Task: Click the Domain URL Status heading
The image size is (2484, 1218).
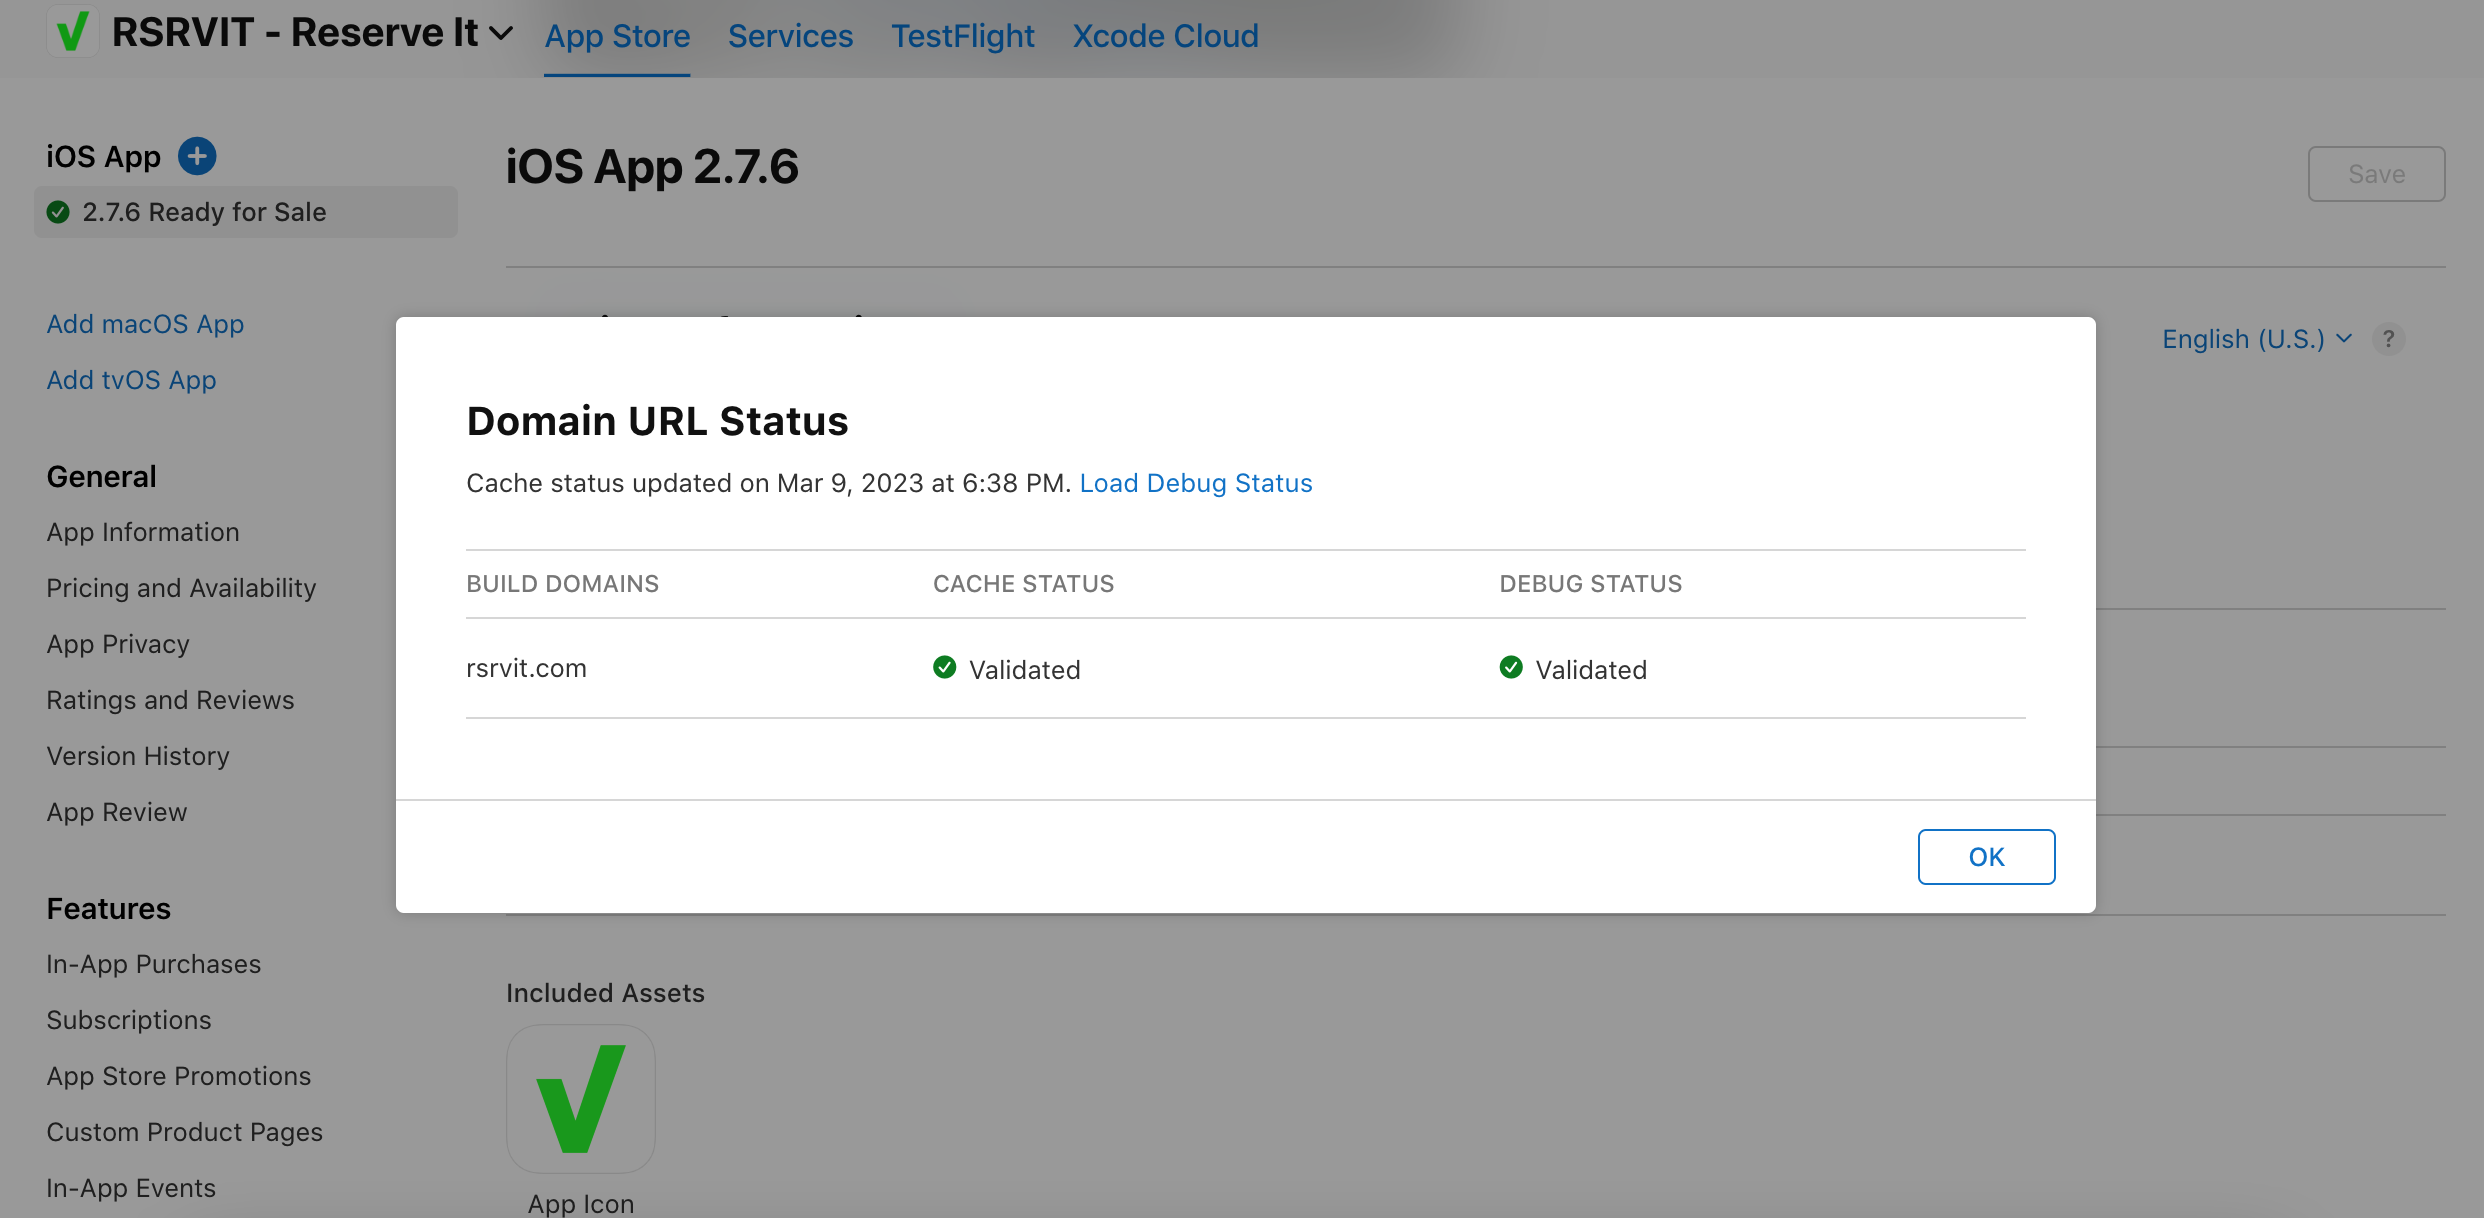Action: 657,421
